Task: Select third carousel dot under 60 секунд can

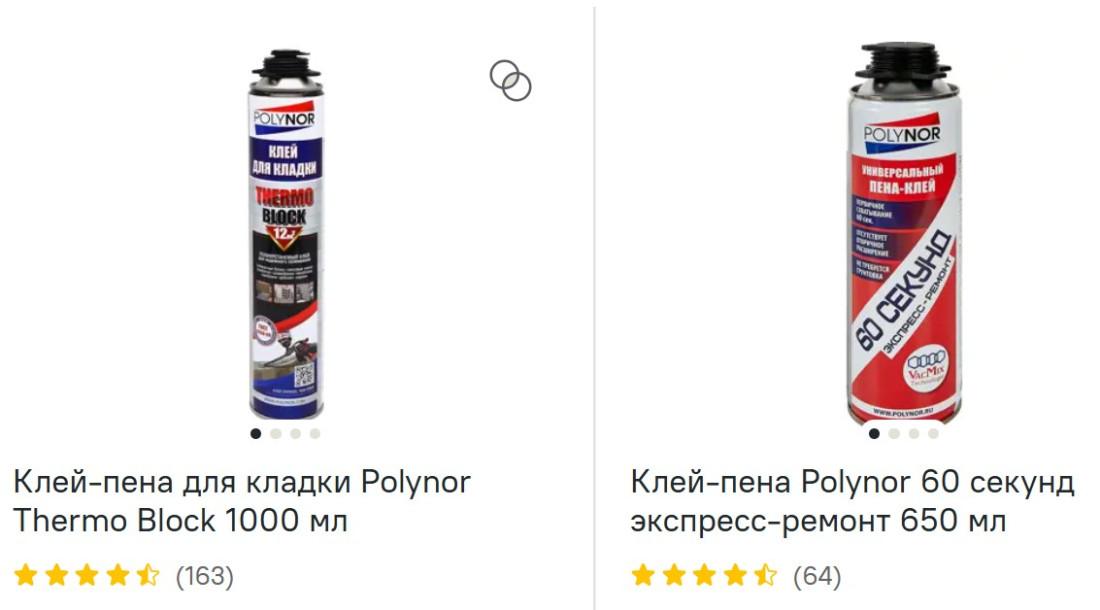Action: click(913, 433)
